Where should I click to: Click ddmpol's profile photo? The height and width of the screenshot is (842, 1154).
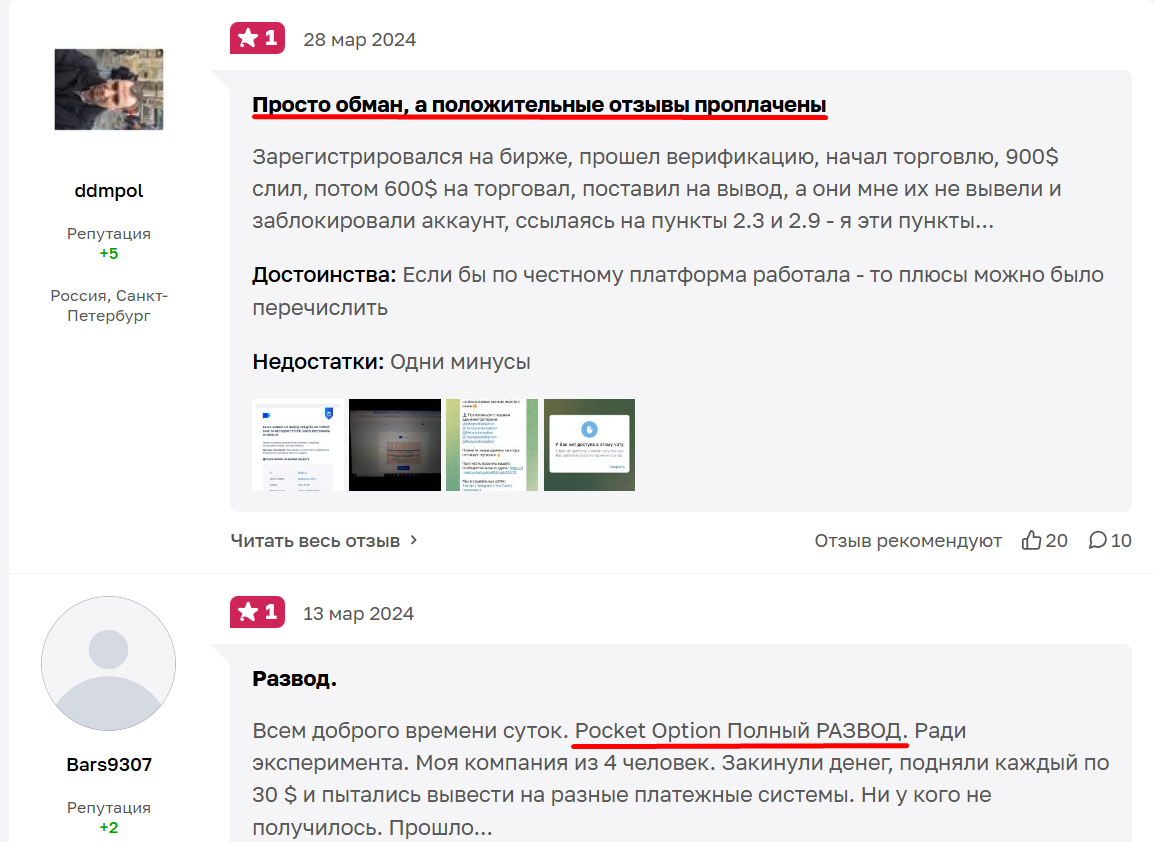pos(109,89)
